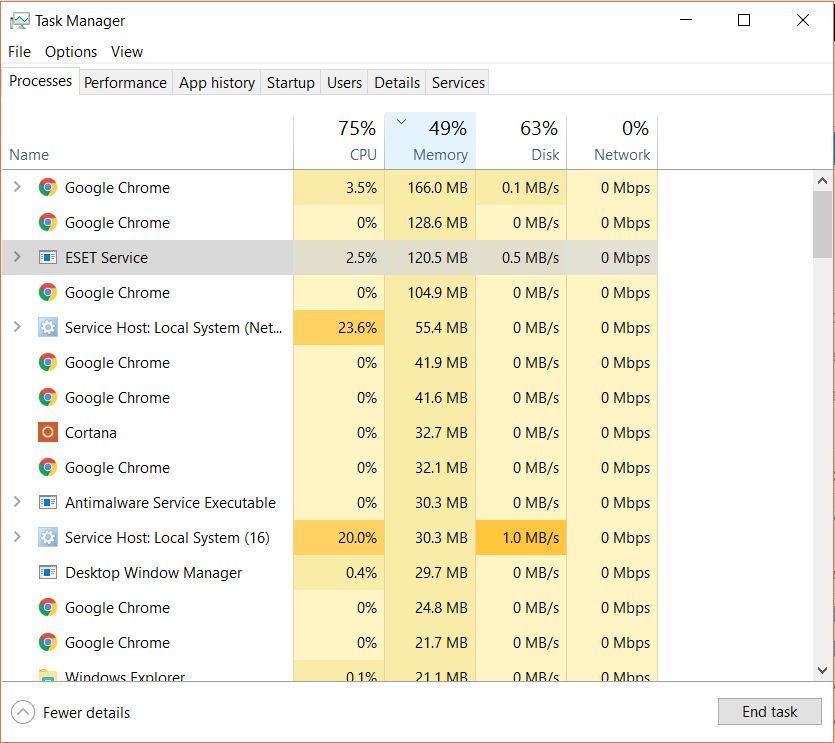Expand Service Host: Local System (Net... group
The height and width of the screenshot is (743, 835).
click(x=17, y=327)
